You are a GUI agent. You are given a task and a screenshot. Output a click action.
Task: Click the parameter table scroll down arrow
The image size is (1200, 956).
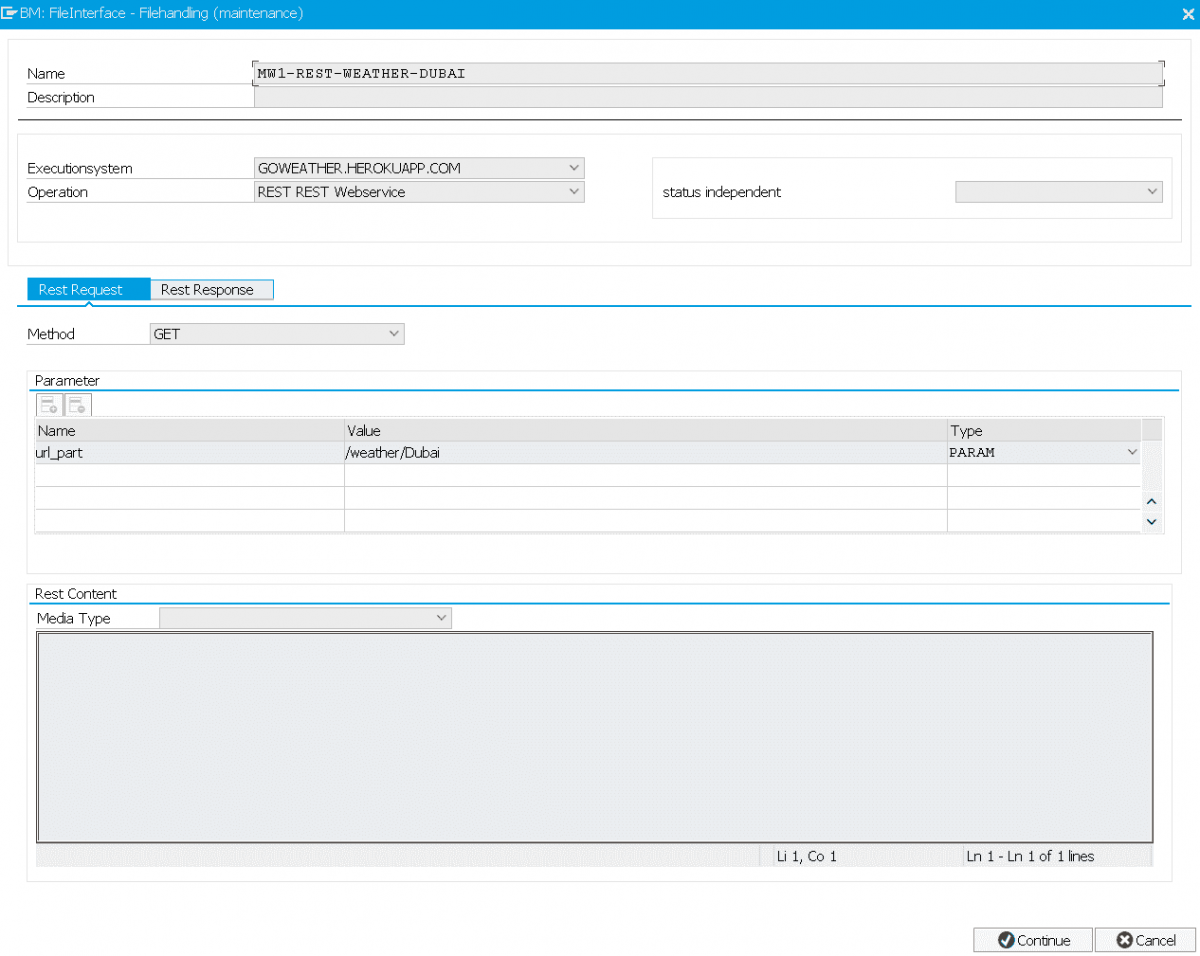[x=1151, y=521]
